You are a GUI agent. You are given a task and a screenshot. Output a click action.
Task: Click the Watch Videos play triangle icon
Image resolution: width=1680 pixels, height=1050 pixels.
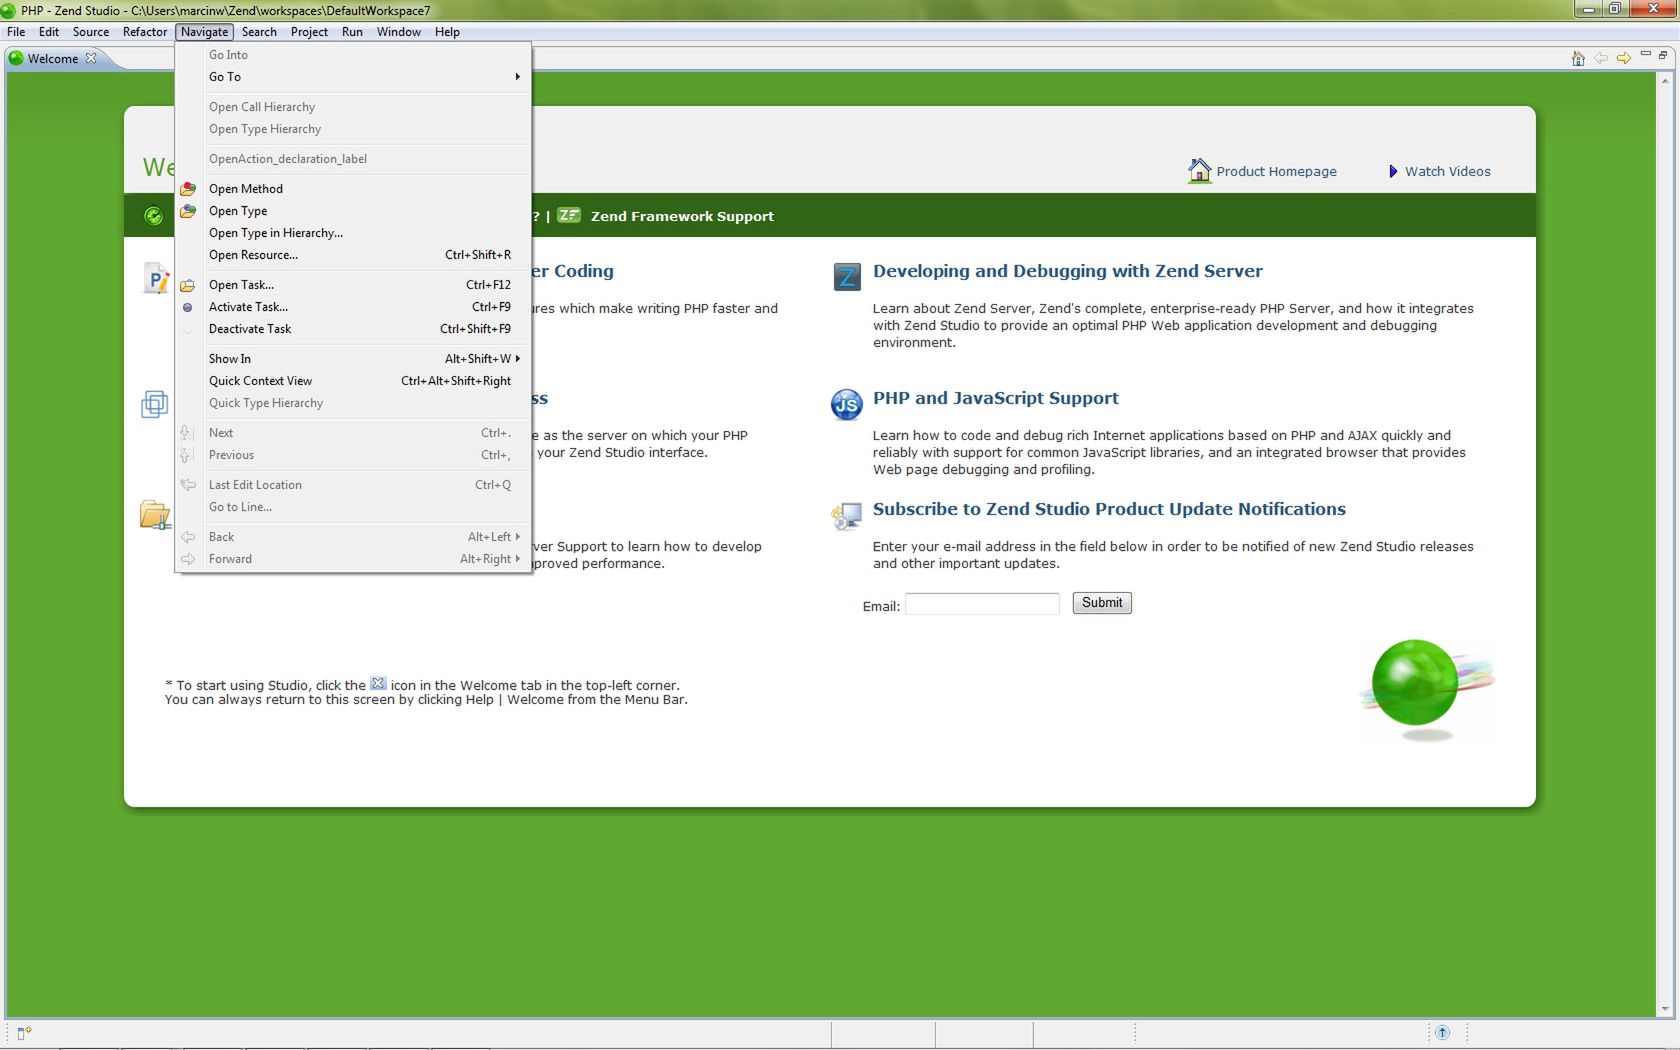1393,171
